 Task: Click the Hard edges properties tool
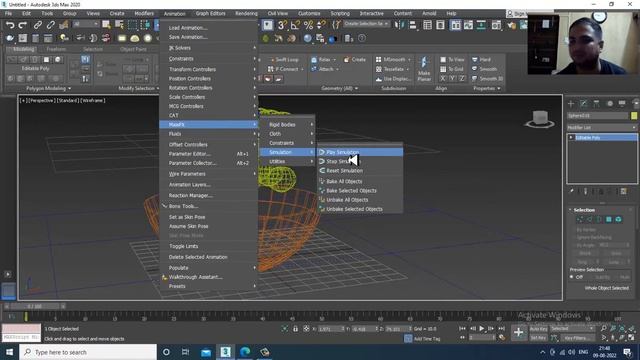[481, 60]
